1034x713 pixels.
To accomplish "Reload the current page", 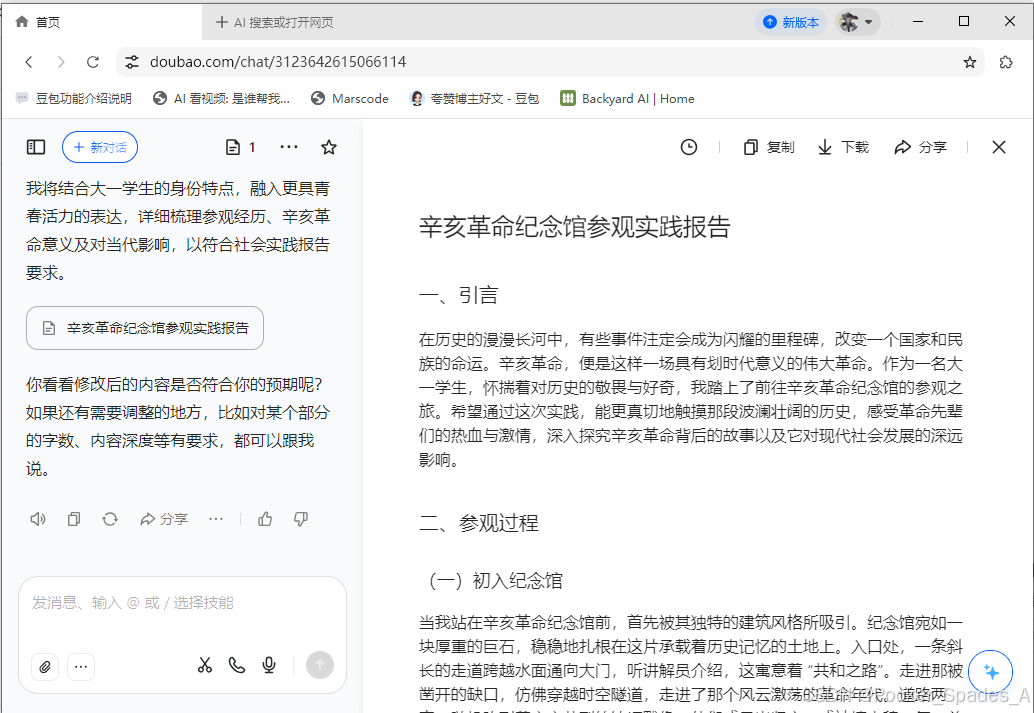I will coord(93,62).
